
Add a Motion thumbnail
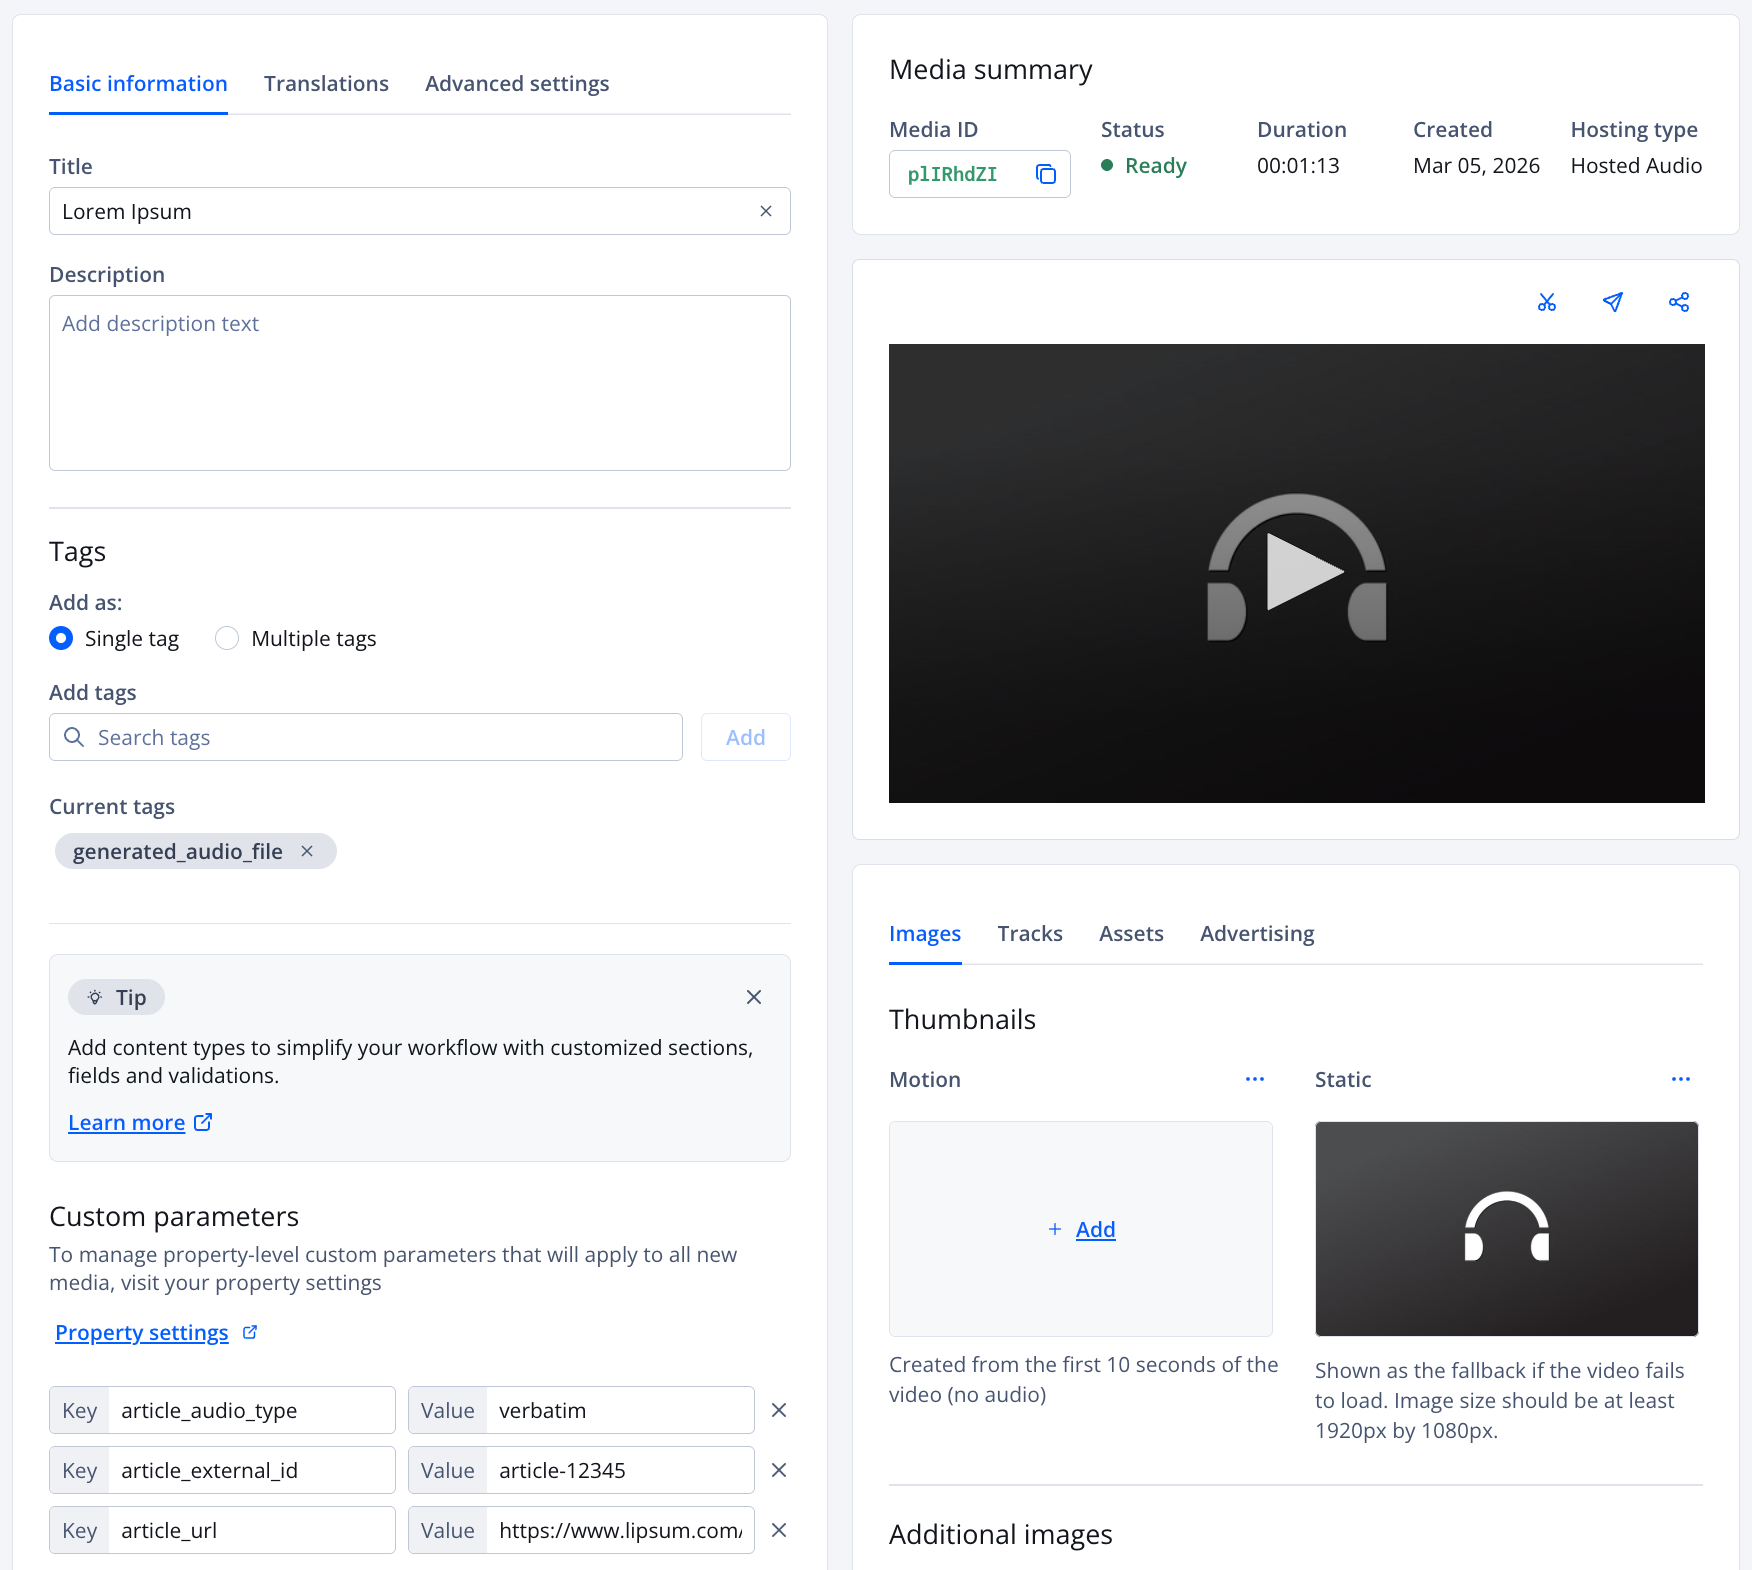tap(1081, 1229)
